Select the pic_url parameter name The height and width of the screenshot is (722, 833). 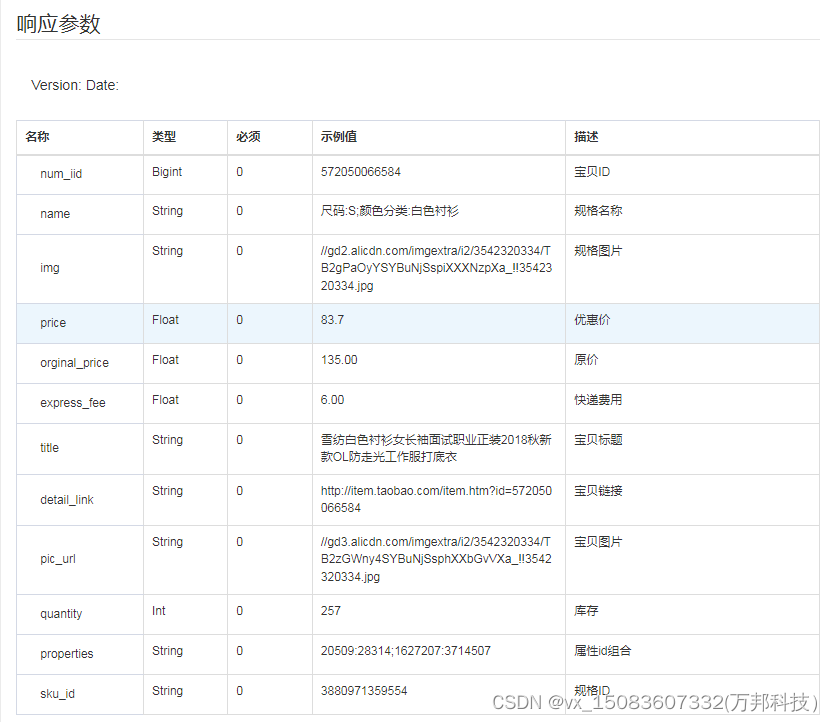pos(58,559)
